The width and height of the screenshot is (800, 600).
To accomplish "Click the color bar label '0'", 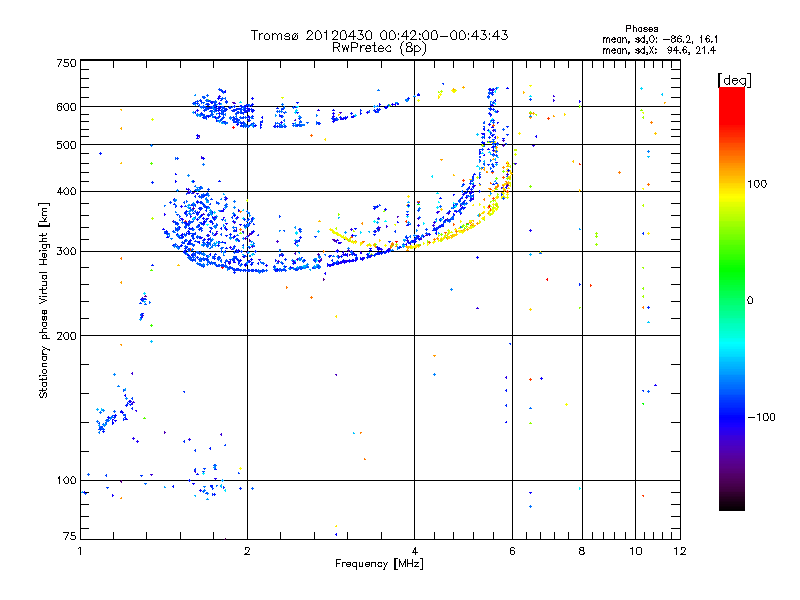I will click(x=750, y=301).
